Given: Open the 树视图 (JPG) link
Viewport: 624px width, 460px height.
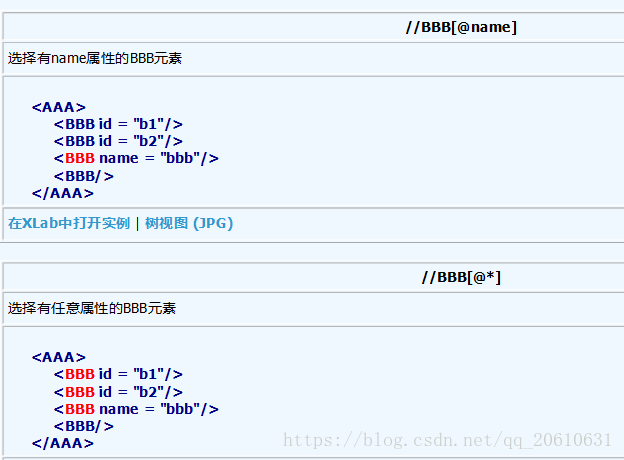Looking at the screenshot, I should point(189,223).
